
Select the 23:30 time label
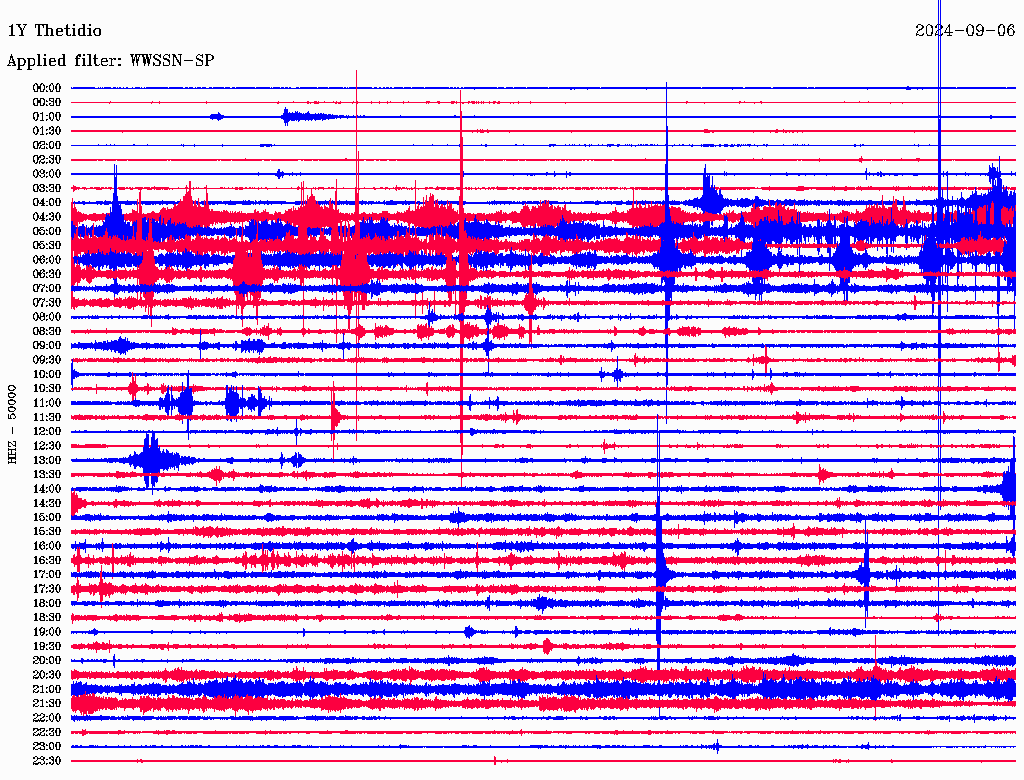tap(47, 761)
